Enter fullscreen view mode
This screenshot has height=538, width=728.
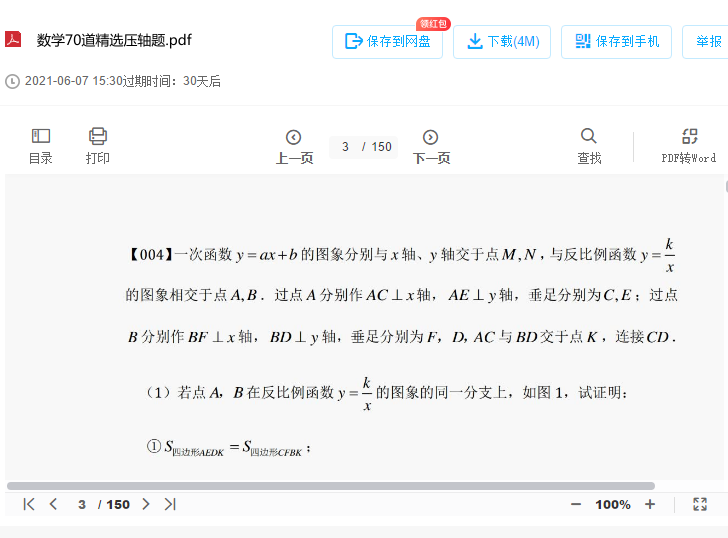click(x=700, y=504)
